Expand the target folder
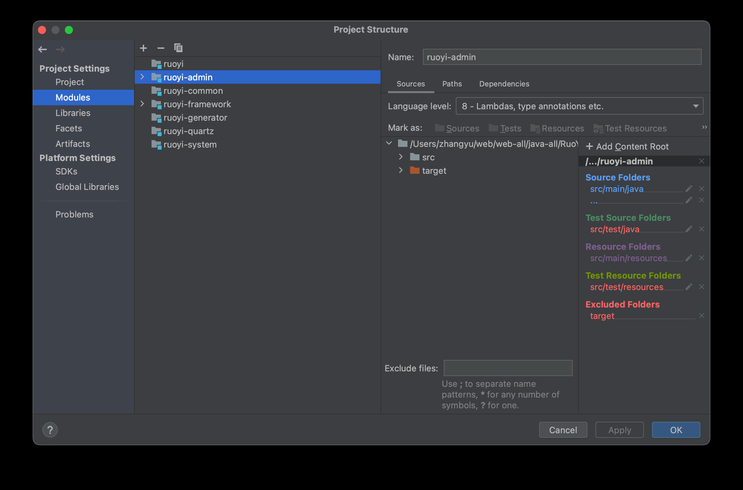Screen dimensions: 743x490 click(x=401, y=170)
